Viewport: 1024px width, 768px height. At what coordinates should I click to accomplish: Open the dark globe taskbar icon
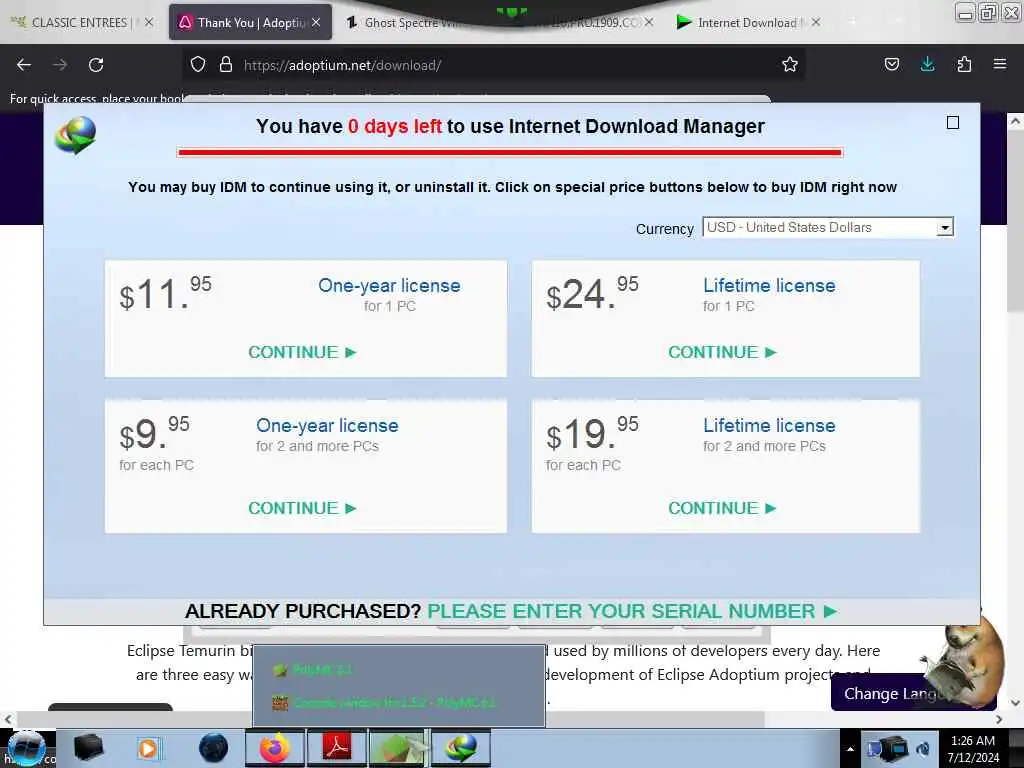point(213,748)
